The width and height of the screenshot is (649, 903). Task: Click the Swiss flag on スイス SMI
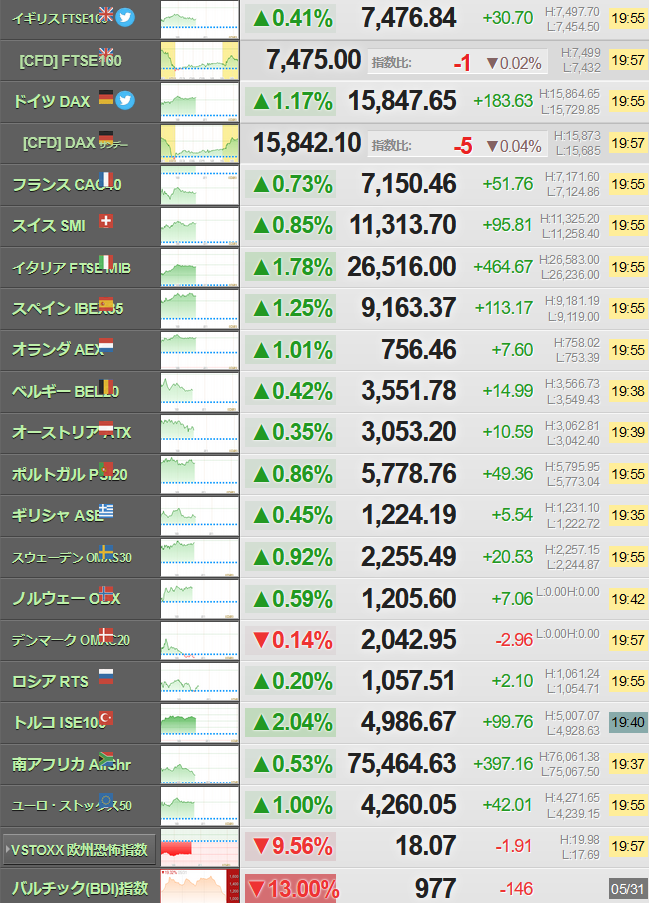[106, 221]
